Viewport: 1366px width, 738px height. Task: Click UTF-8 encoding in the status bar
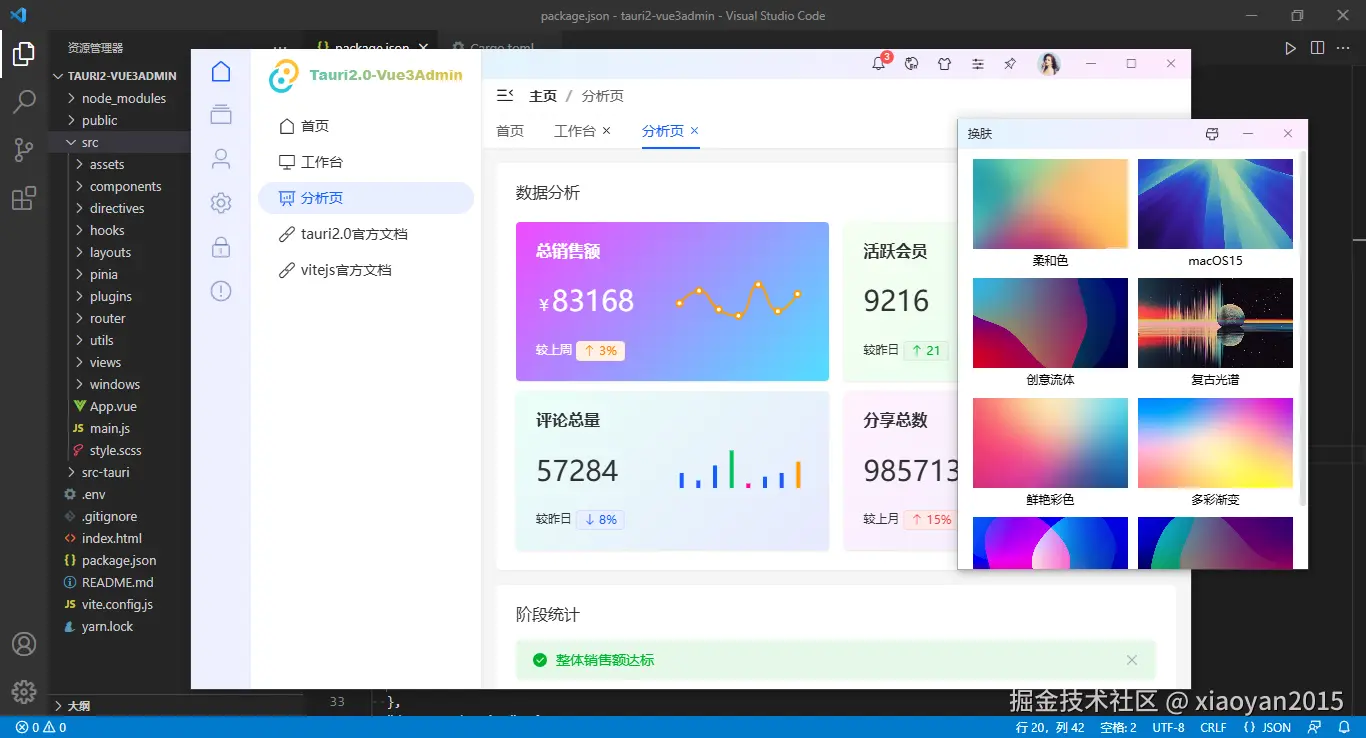[1167, 727]
